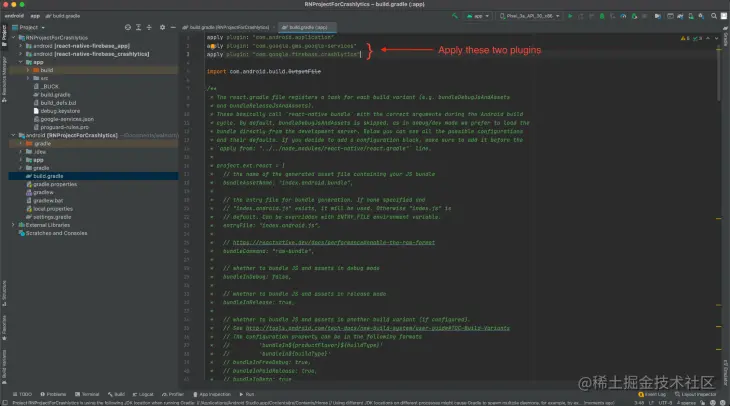Open the Logcat tool window
The height and width of the screenshot is (406, 730).
pos(143,394)
